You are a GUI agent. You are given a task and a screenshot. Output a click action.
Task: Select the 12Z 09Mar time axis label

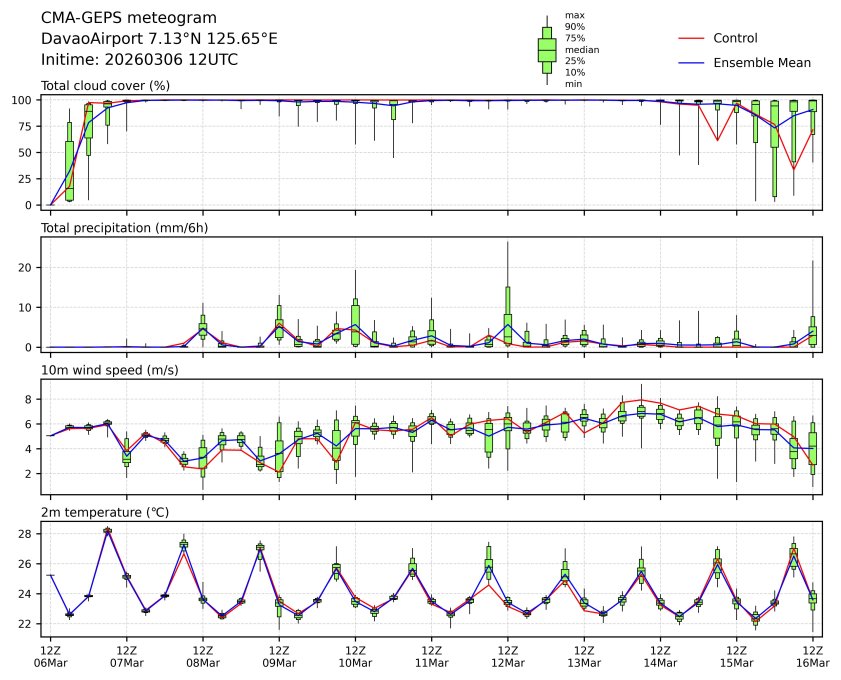279,655
